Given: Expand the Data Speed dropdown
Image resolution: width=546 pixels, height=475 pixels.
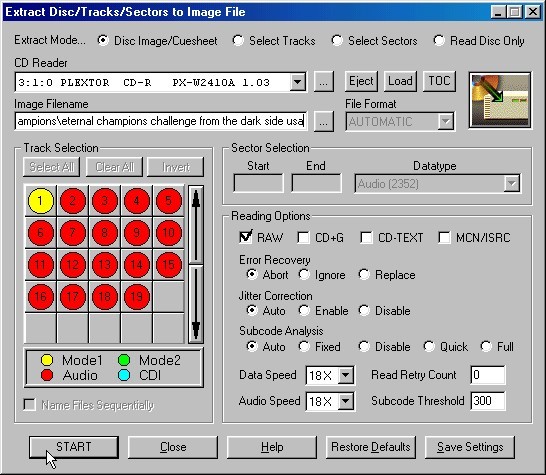Looking at the screenshot, I should click(346, 375).
